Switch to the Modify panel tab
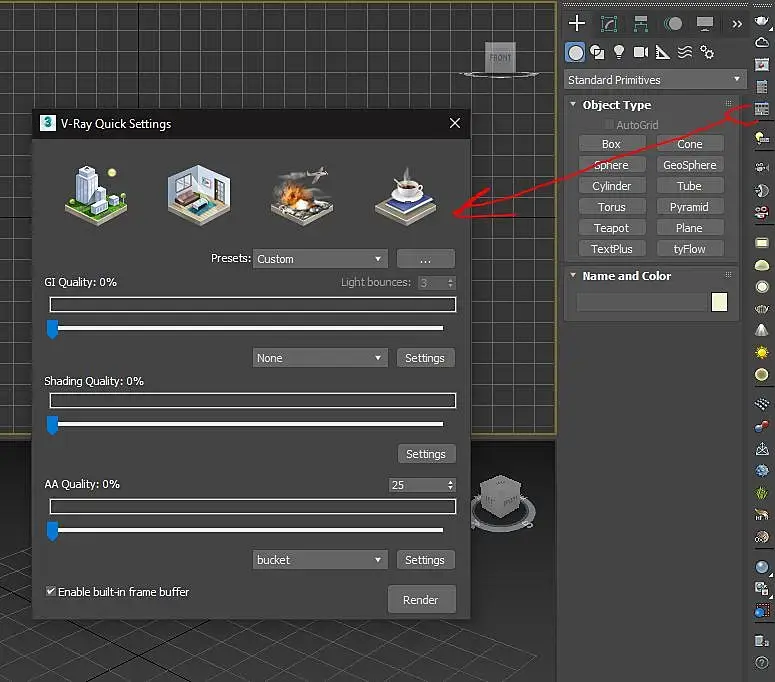 [x=609, y=23]
